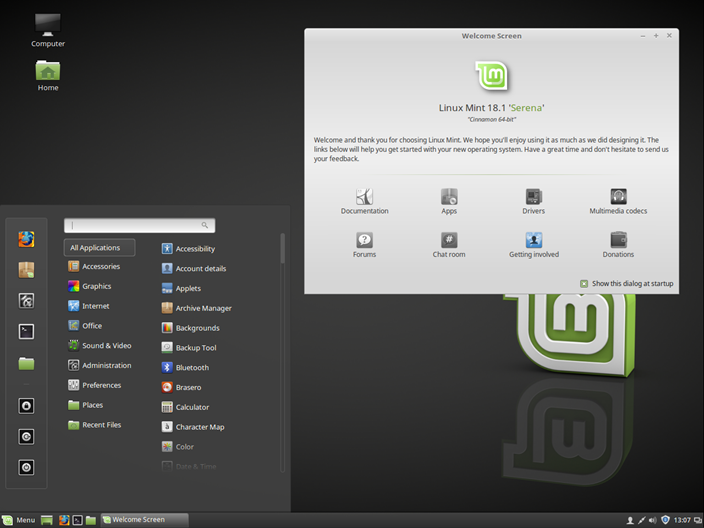Open user applet in system tray
Screen dimensions: 704x528
(630, 520)
